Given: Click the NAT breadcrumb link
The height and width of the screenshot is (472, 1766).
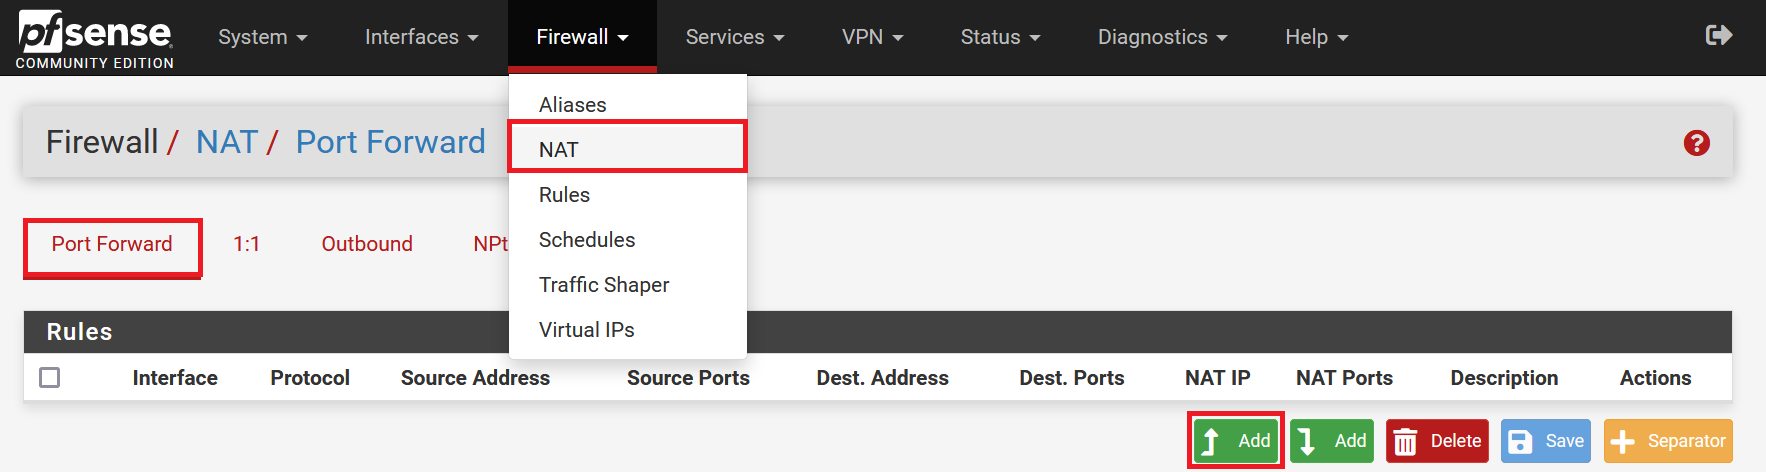Looking at the screenshot, I should (227, 142).
